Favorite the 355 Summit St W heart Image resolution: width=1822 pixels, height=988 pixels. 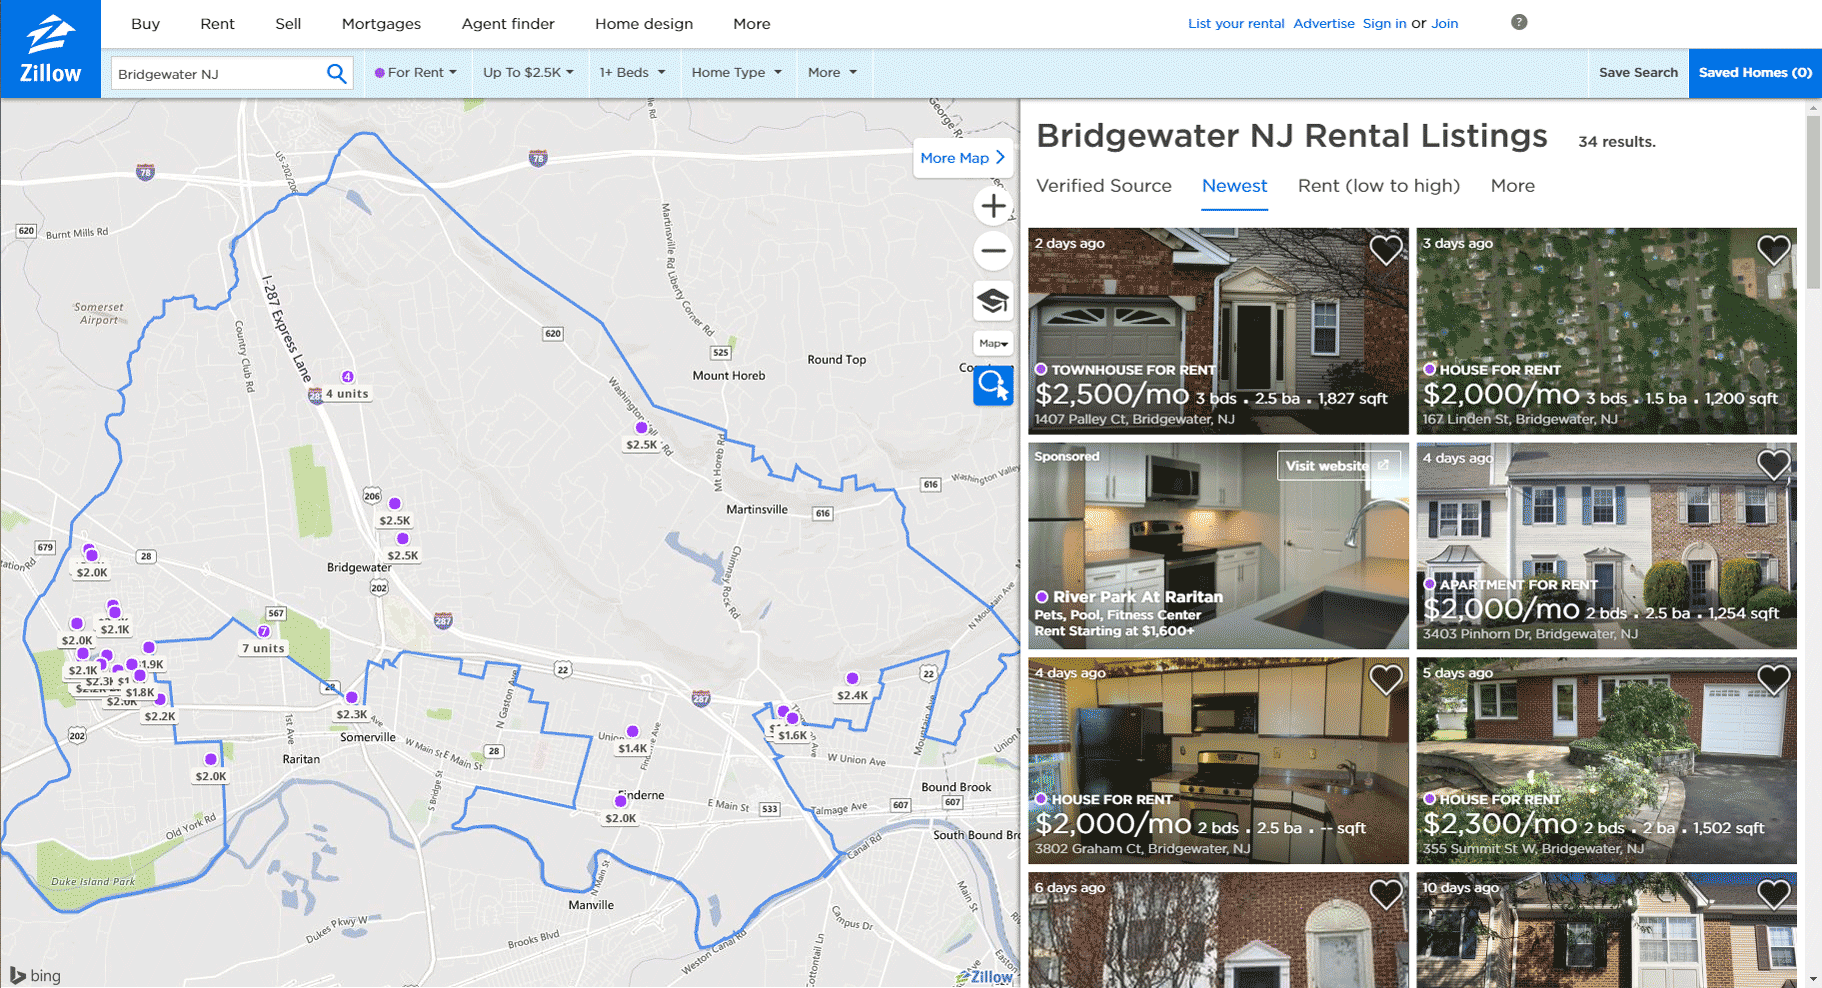tap(1773, 679)
